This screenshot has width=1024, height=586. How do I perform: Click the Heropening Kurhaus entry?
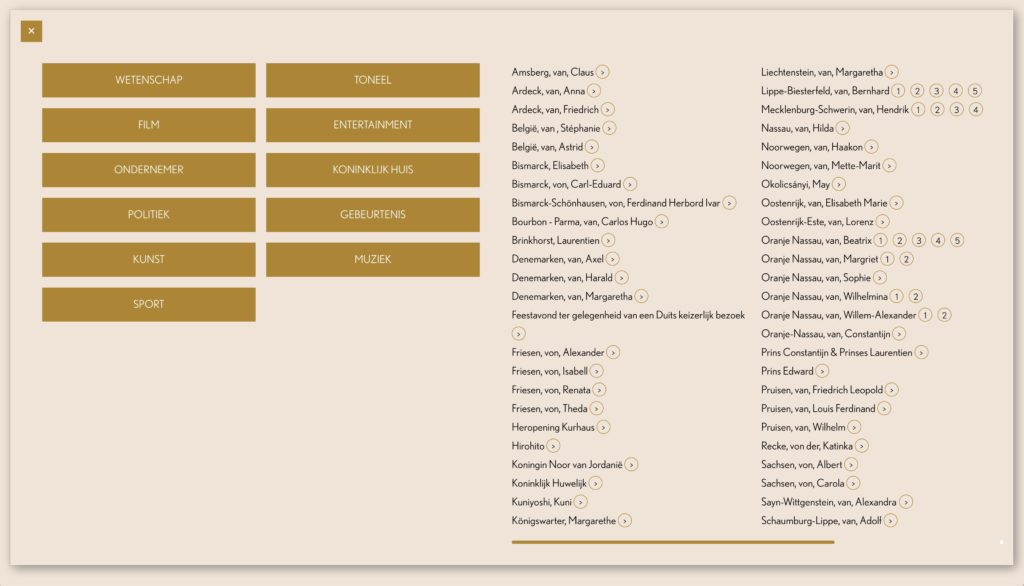[552, 427]
